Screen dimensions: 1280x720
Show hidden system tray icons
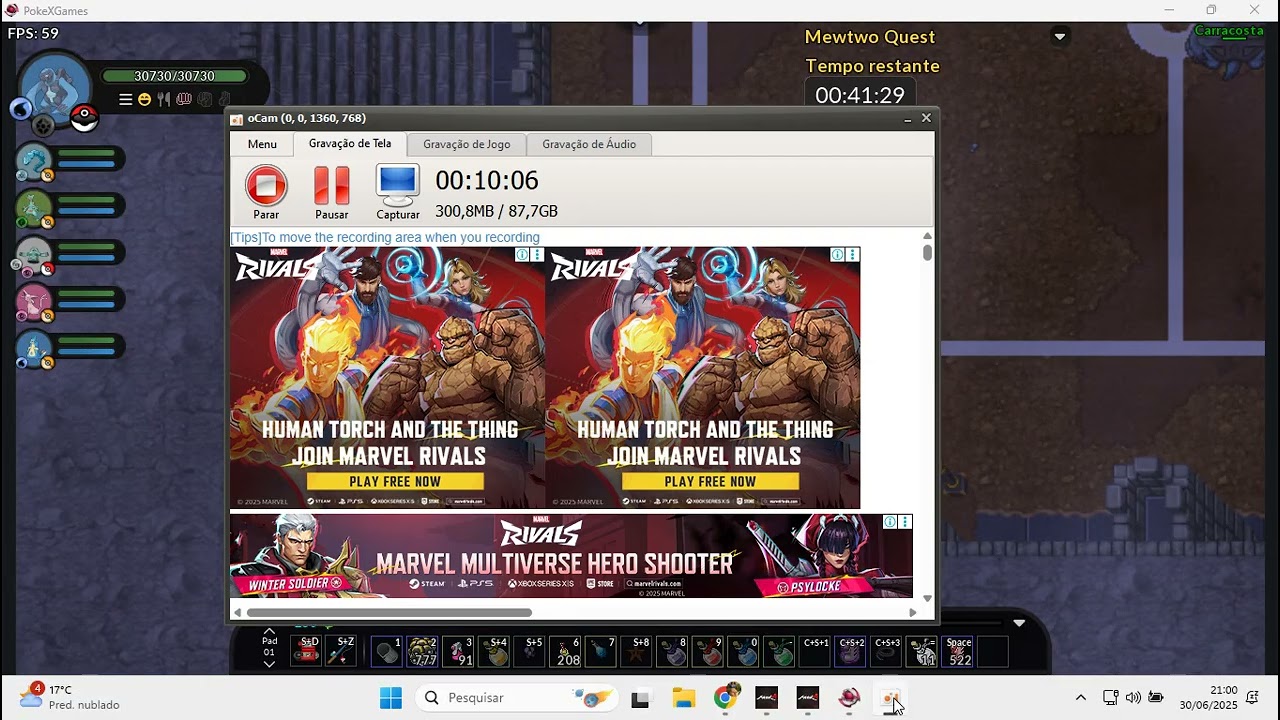(x=1080, y=698)
